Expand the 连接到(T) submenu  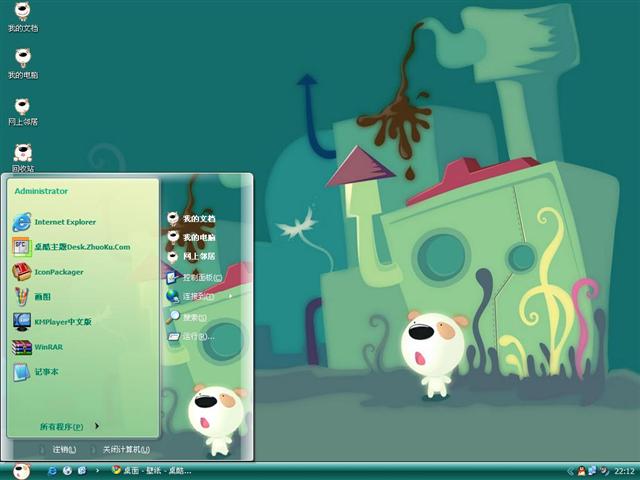click(200, 296)
